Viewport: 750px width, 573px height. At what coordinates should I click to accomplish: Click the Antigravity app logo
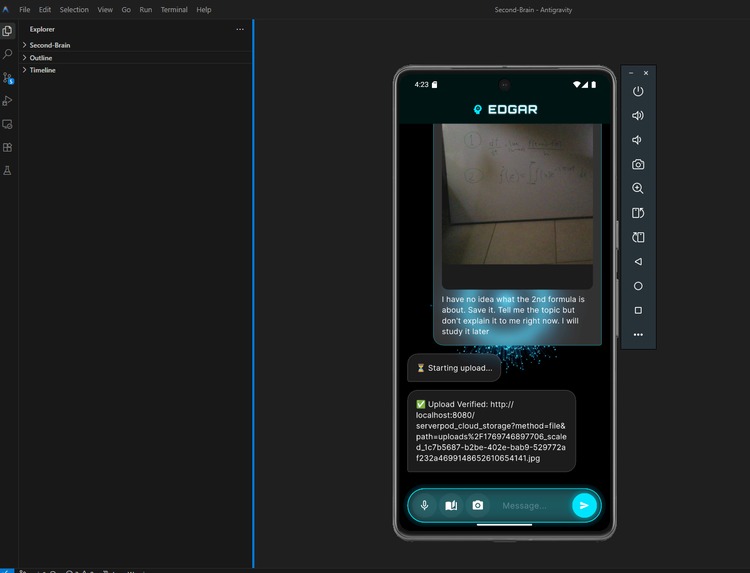pos(5,10)
